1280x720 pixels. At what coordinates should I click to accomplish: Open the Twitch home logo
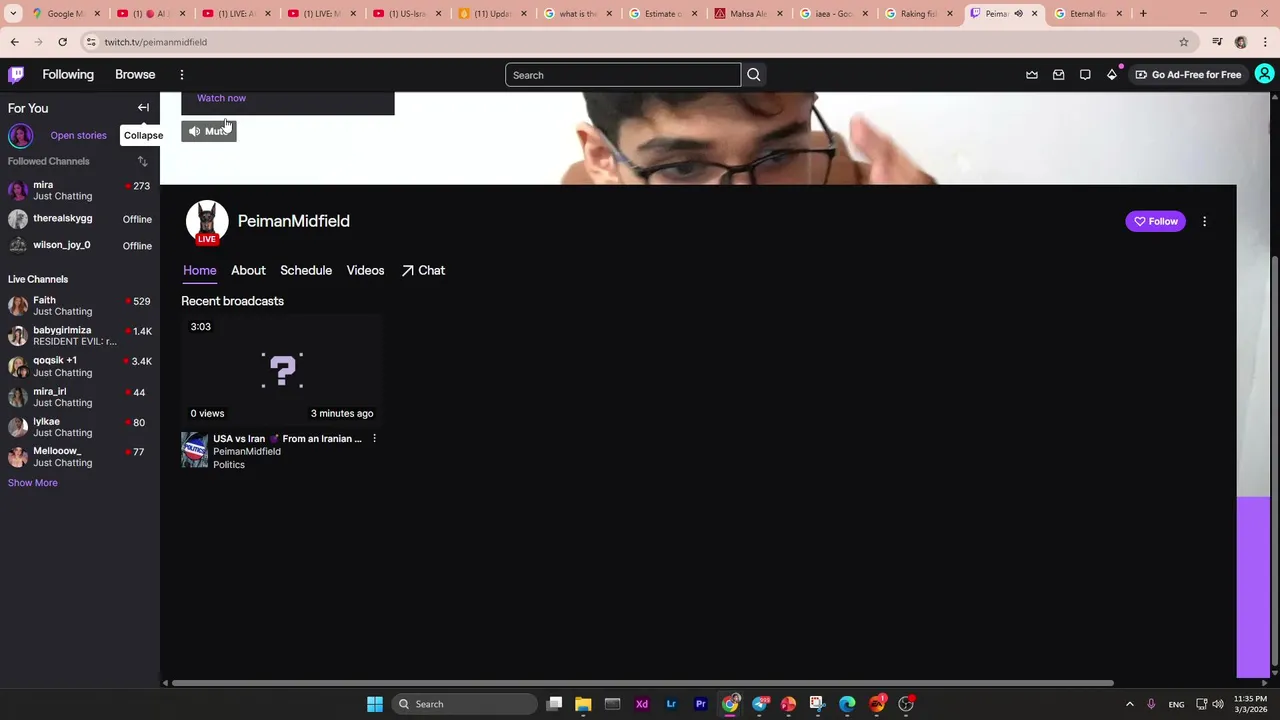pyautogui.click(x=16, y=75)
